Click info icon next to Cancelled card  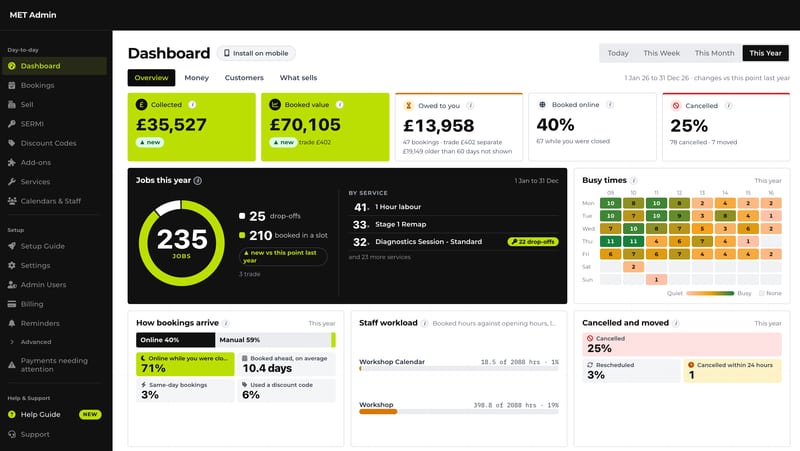(x=729, y=106)
